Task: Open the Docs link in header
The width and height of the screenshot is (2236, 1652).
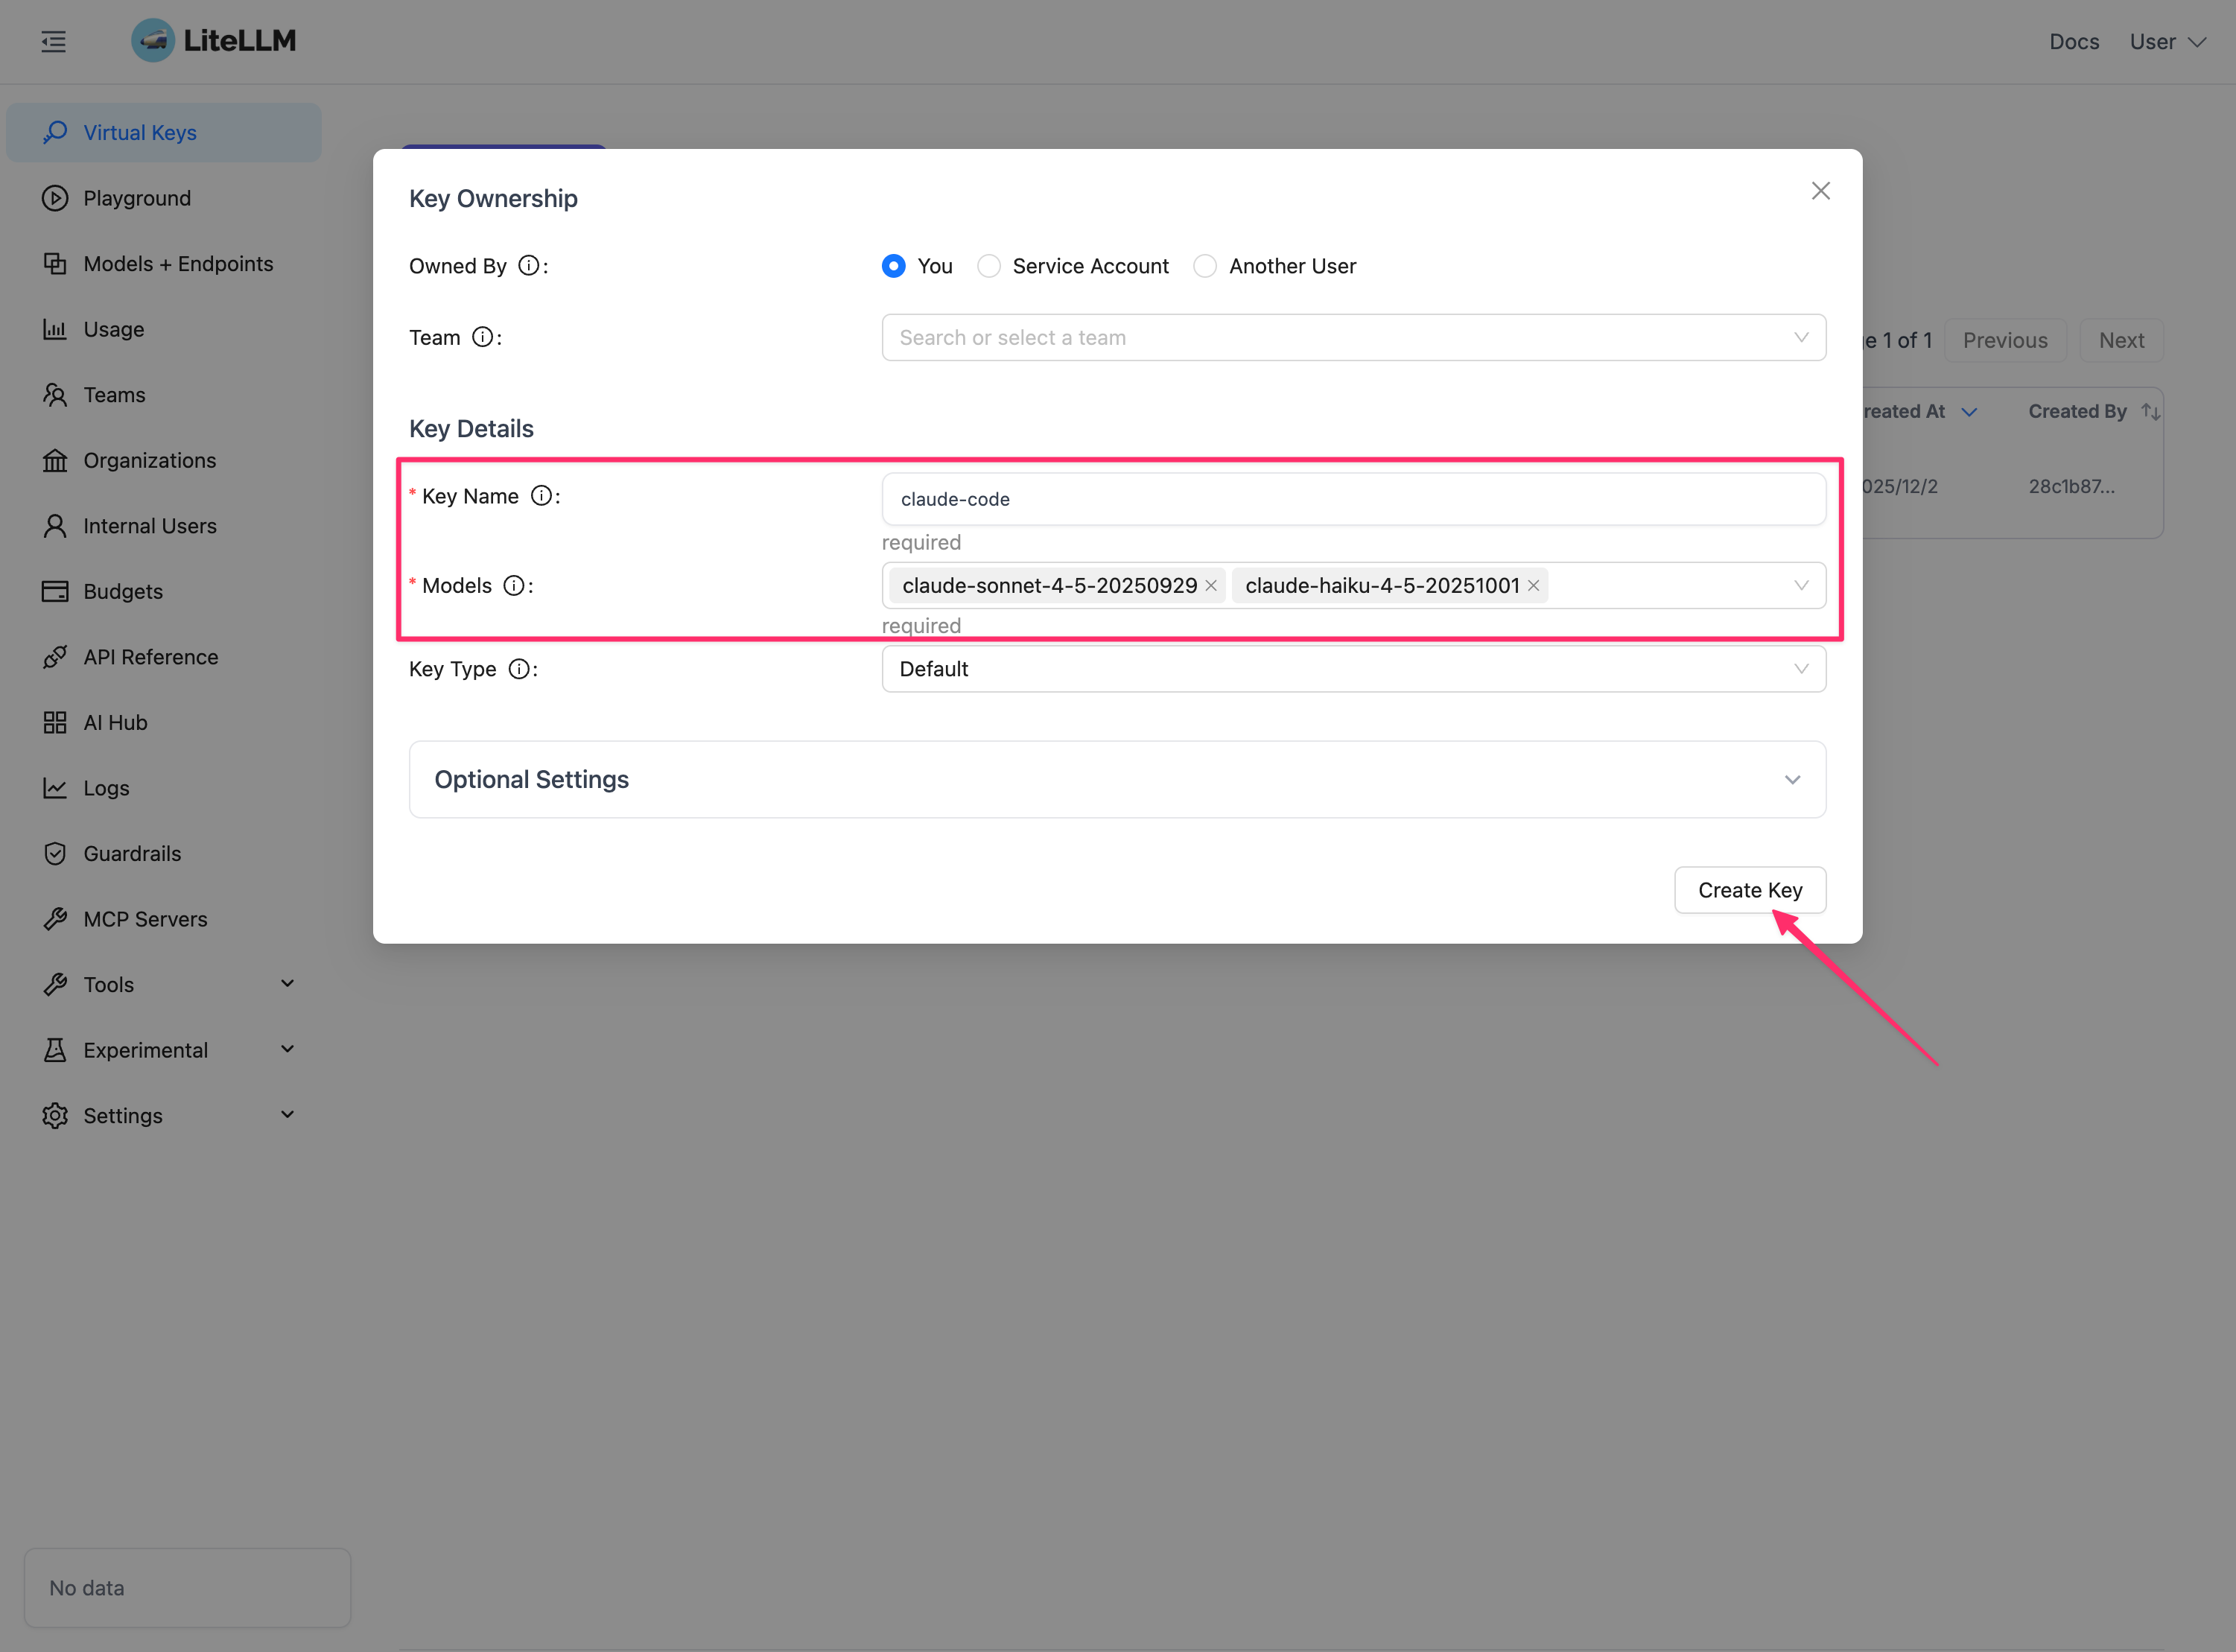Action: tap(2073, 42)
